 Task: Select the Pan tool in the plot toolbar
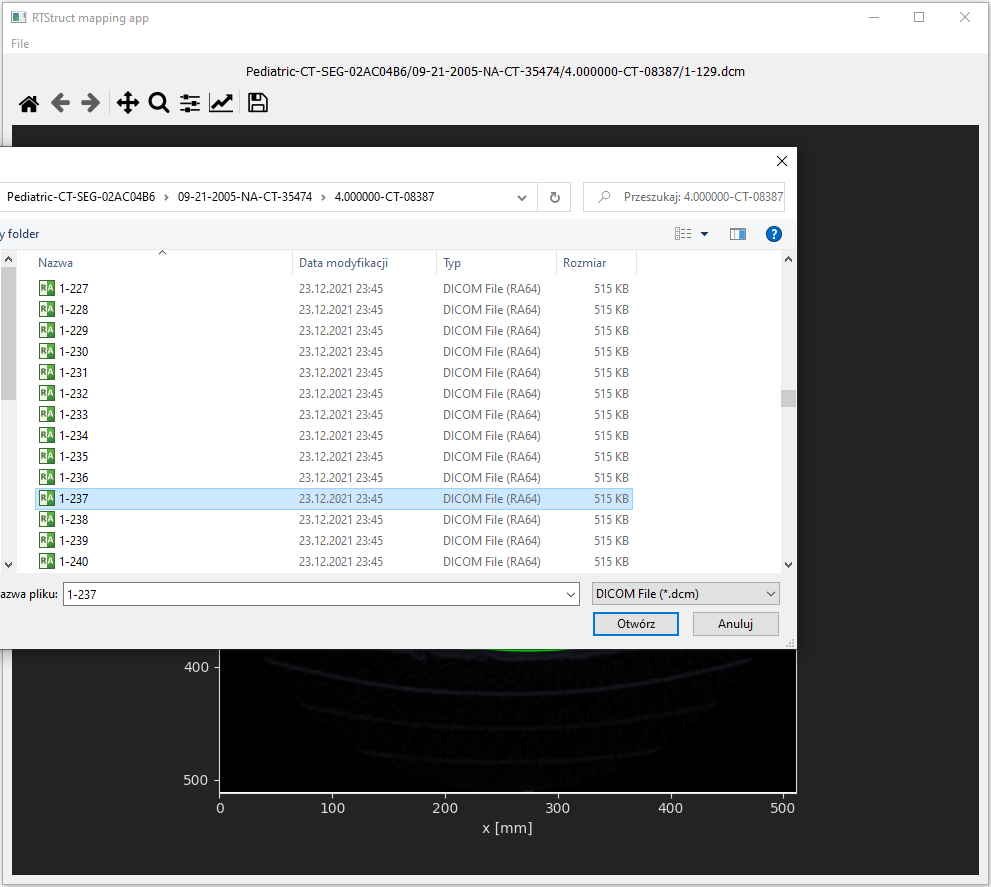[x=128, y=102]
